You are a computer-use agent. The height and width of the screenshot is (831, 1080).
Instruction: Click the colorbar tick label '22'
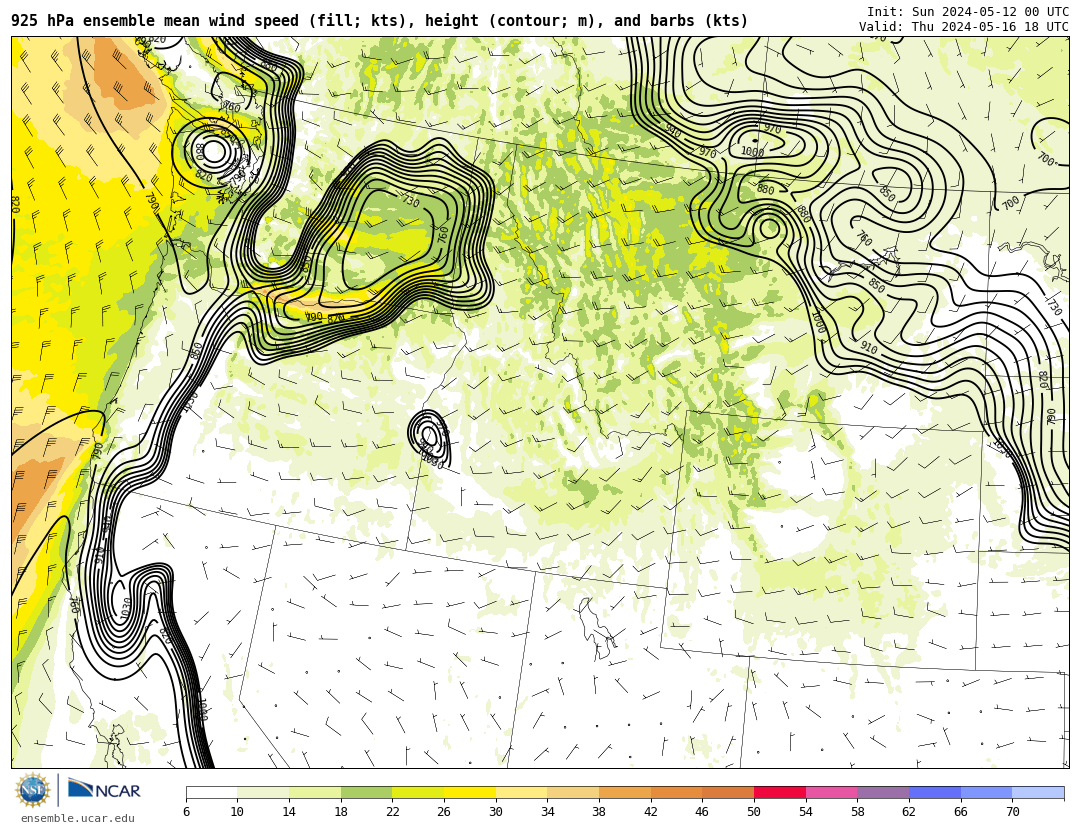392,812
